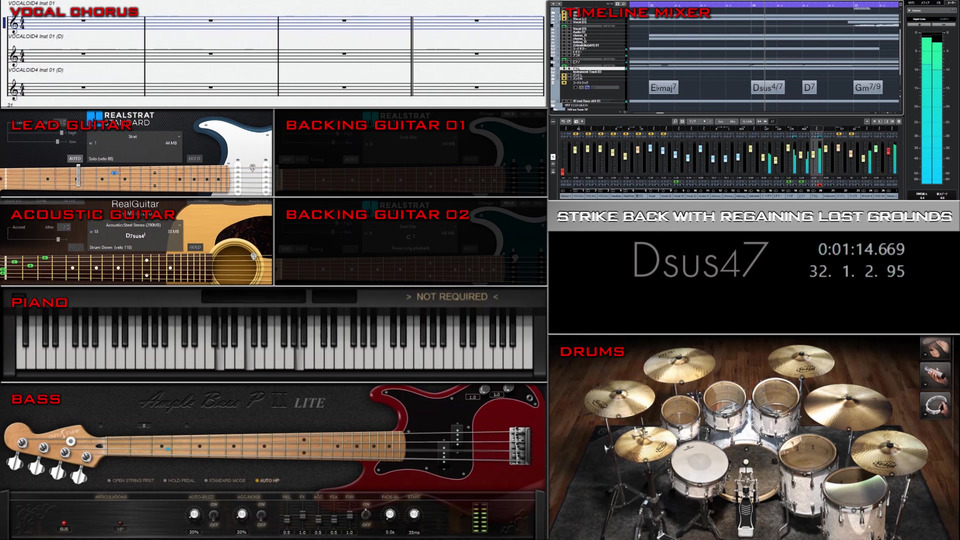Select the Gm7/9 chord event in the timeline
960x540 pixels.
pos(868,88)
